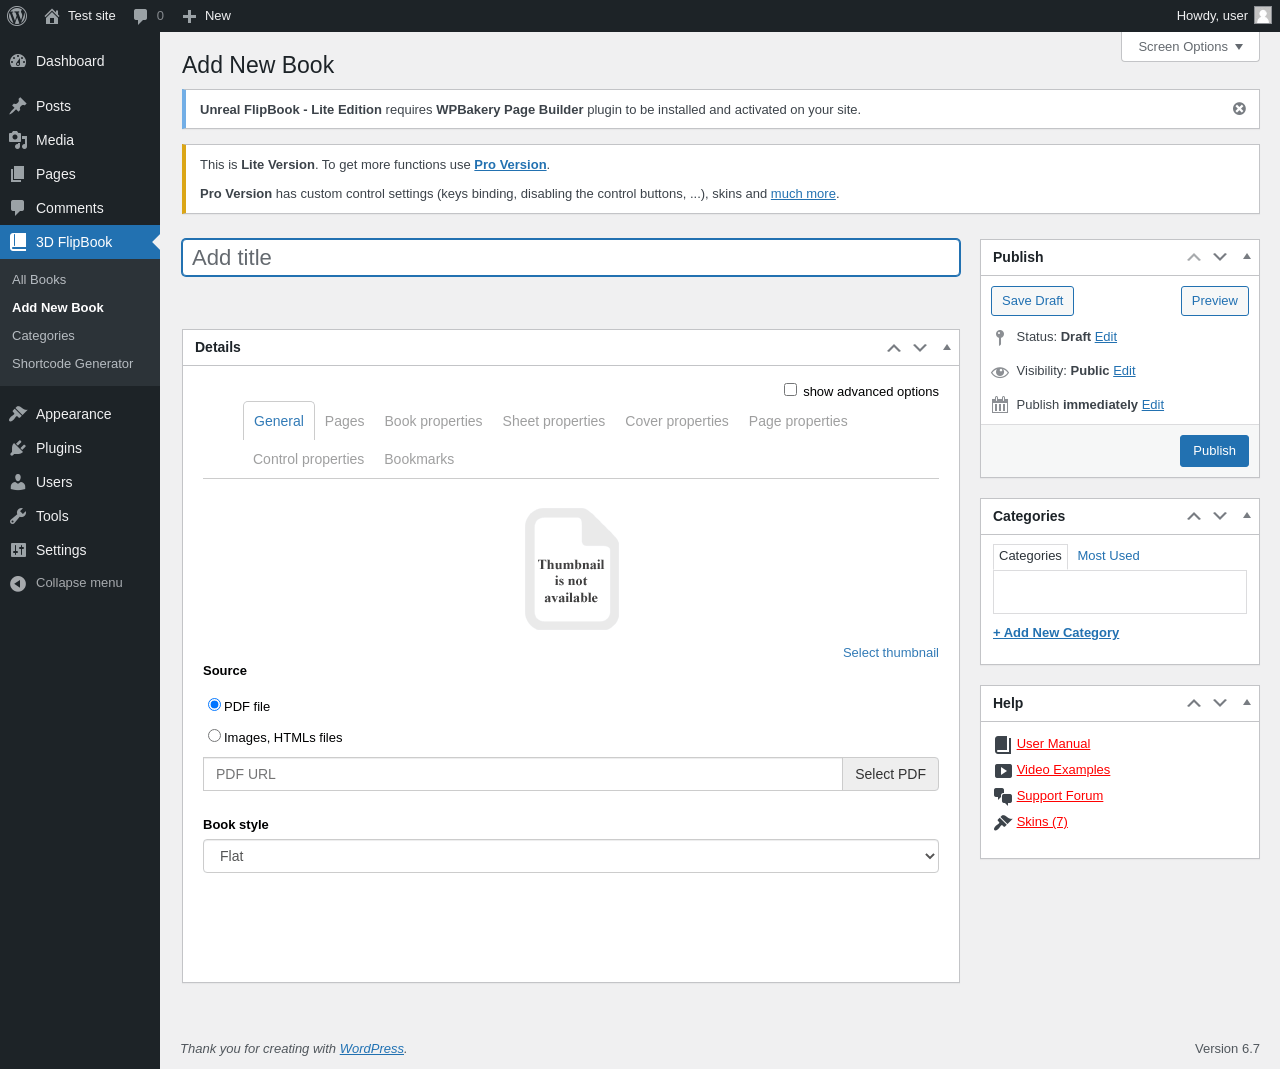This screenshot has width=1280, height=1069.
Task: Click the 3D FlipBook book icon in sidebar
Action: tap(18, 242)
